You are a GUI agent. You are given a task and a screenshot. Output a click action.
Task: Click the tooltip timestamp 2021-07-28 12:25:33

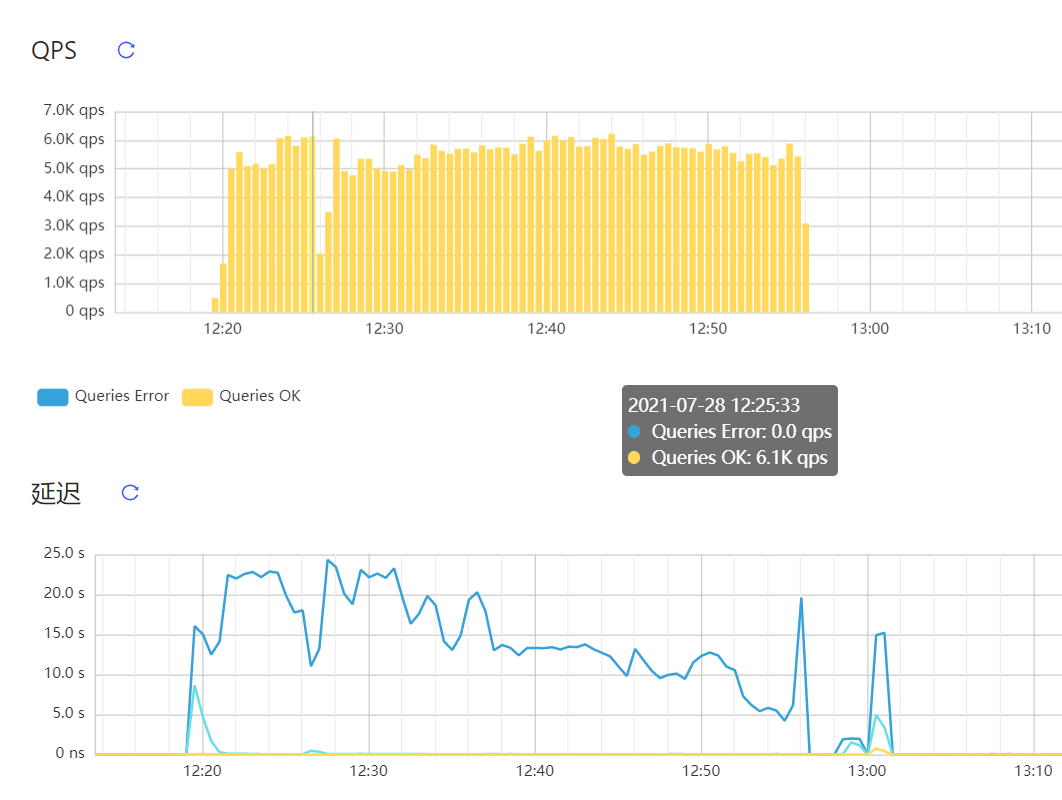714,405
